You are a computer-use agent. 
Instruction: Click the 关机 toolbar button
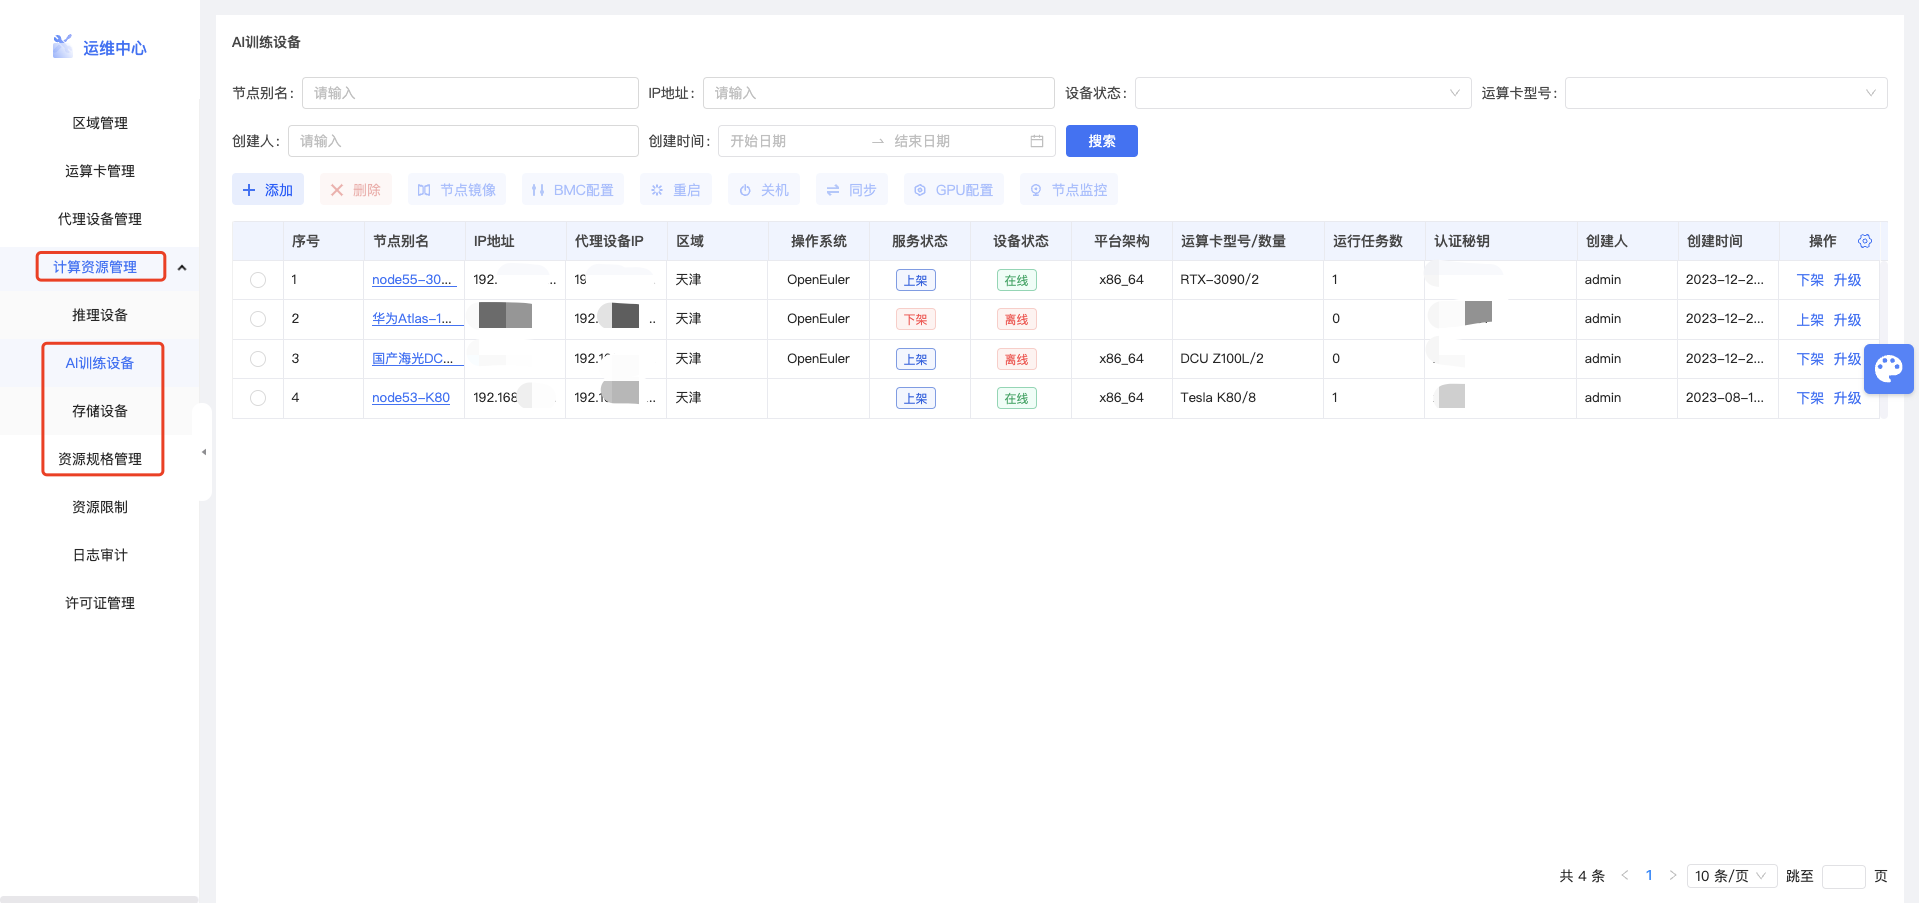point(764,190)
